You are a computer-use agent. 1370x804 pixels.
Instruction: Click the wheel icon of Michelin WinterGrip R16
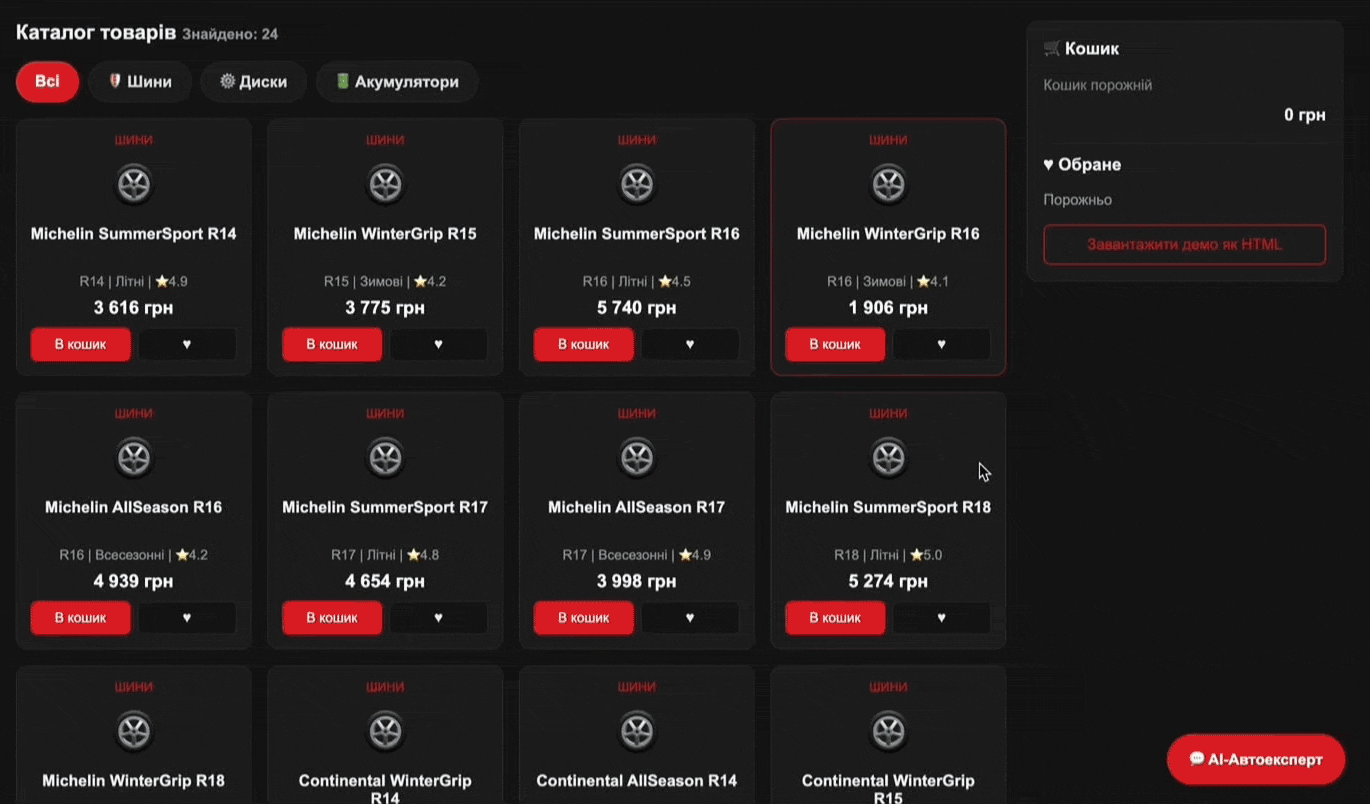(x=888, y=185)
